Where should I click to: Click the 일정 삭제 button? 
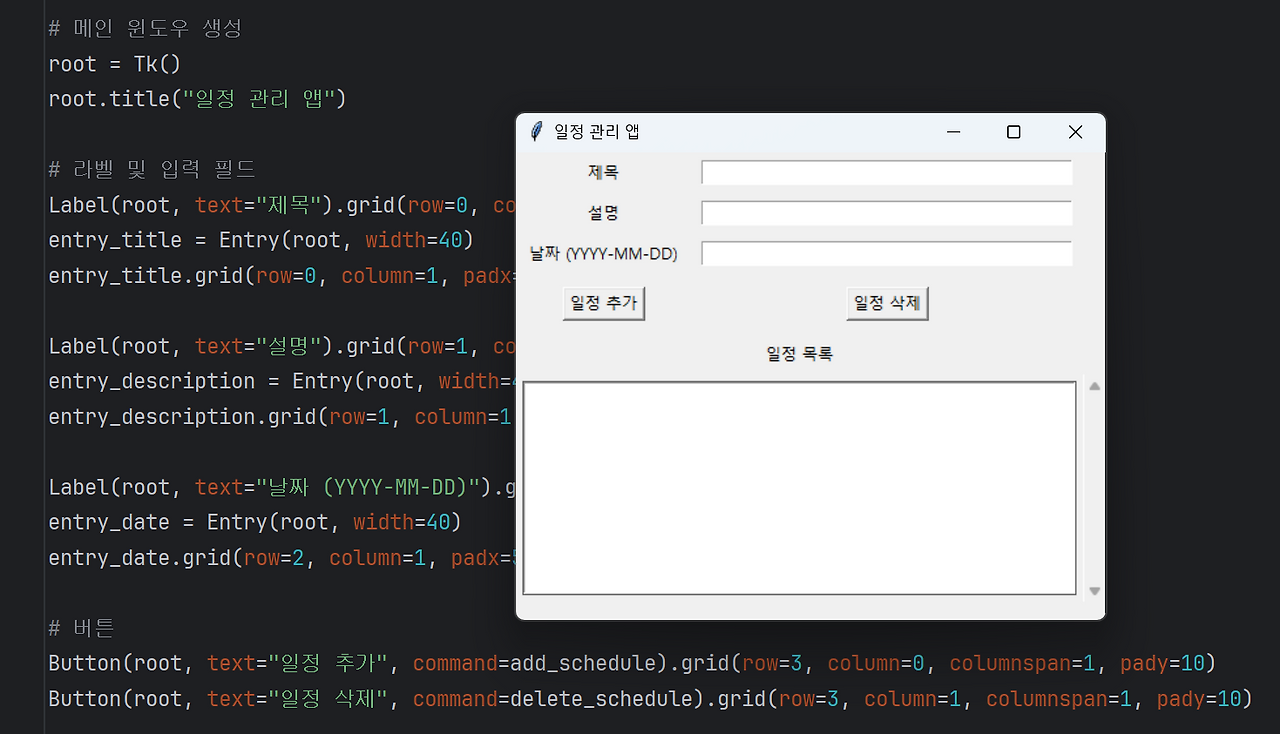click(886, 302)
